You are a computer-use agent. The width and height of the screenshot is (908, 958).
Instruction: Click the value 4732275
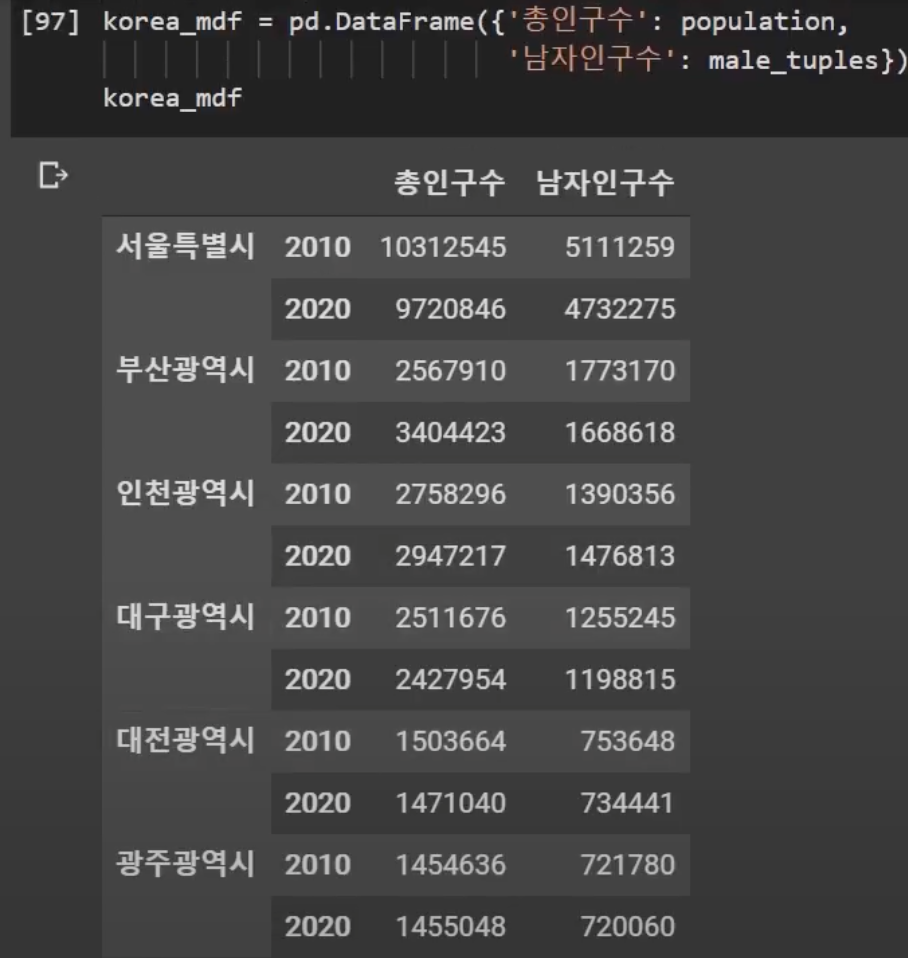coord(620,309)
